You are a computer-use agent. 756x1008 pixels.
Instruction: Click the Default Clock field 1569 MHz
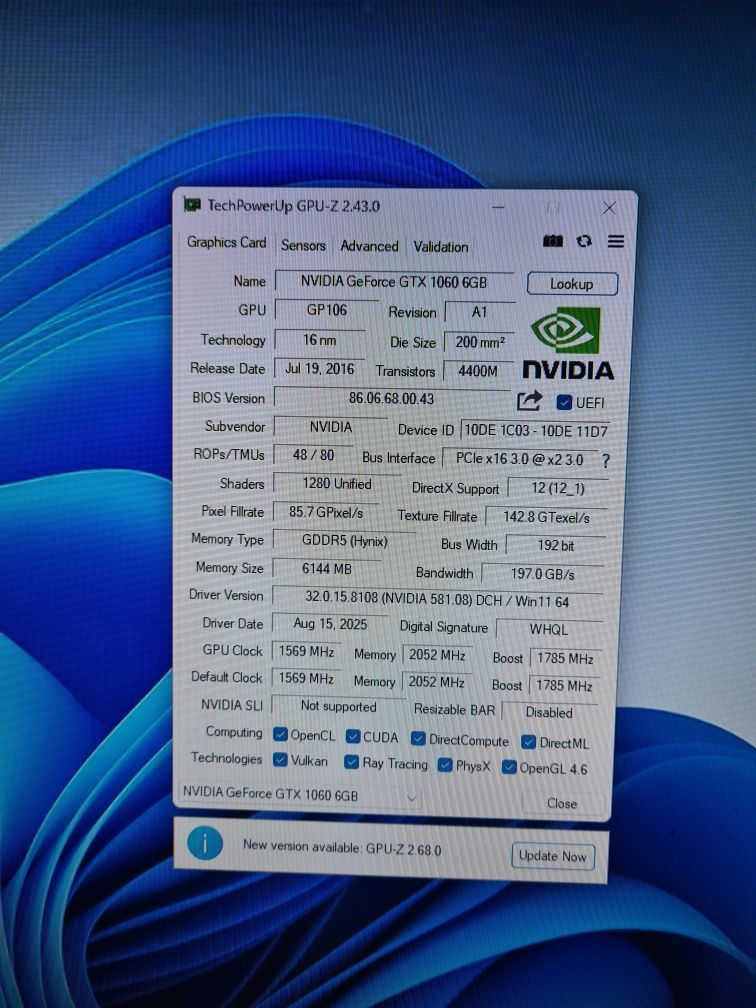pos(306,678)
